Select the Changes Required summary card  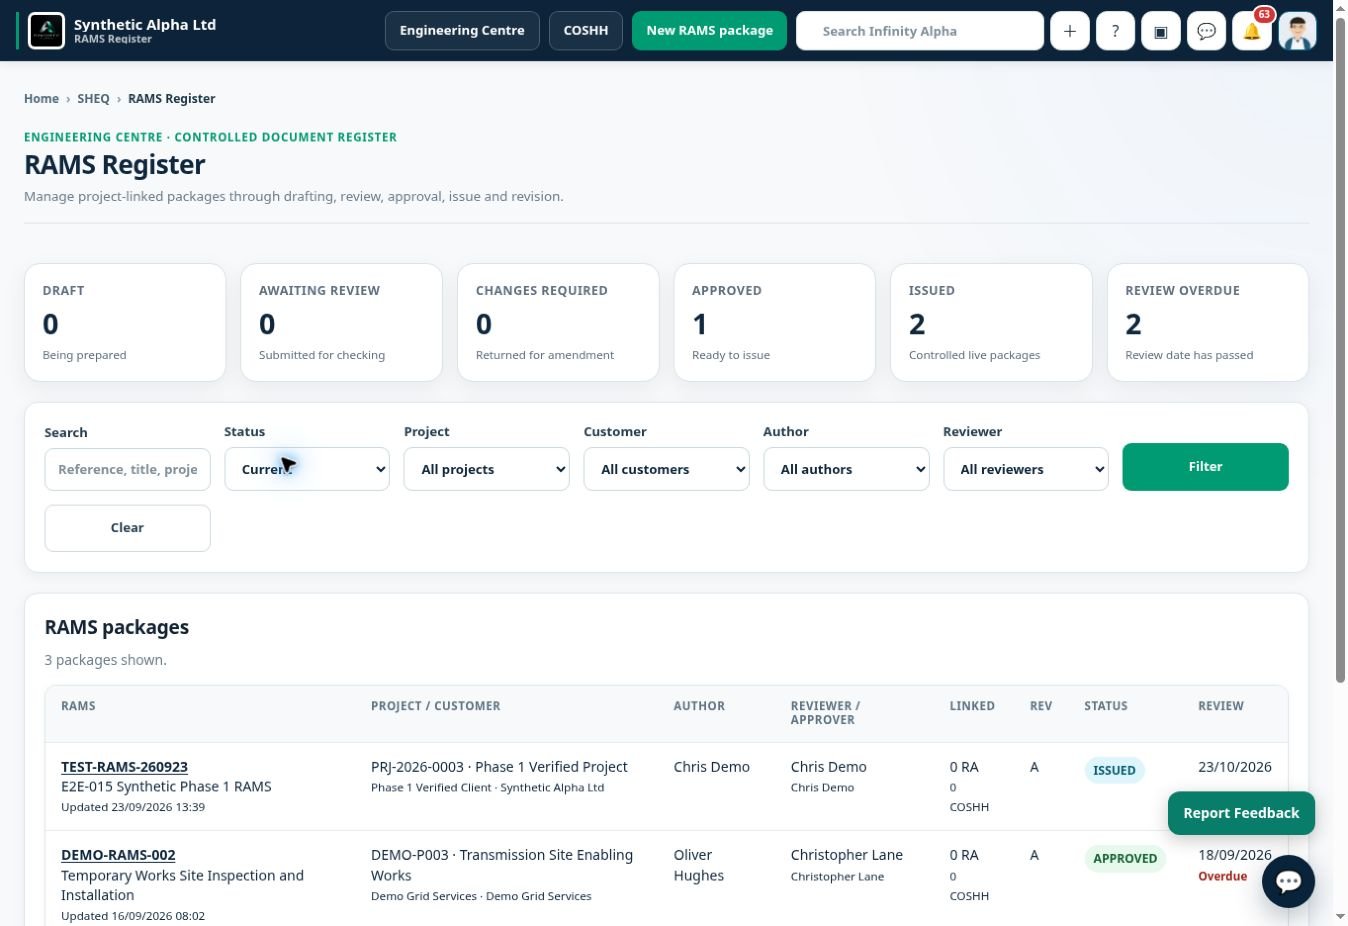click(x=558, y=322)
